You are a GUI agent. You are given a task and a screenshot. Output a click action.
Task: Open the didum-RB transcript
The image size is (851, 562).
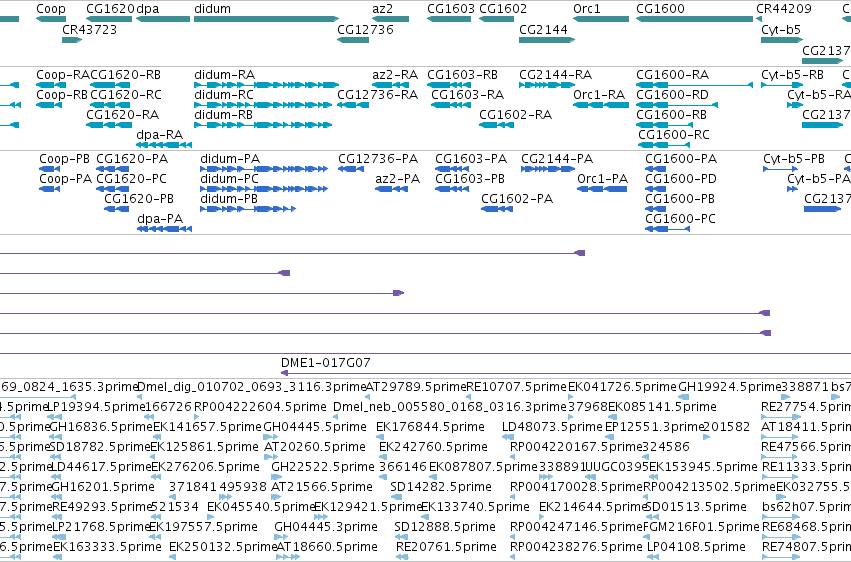[x=263, y=125]
